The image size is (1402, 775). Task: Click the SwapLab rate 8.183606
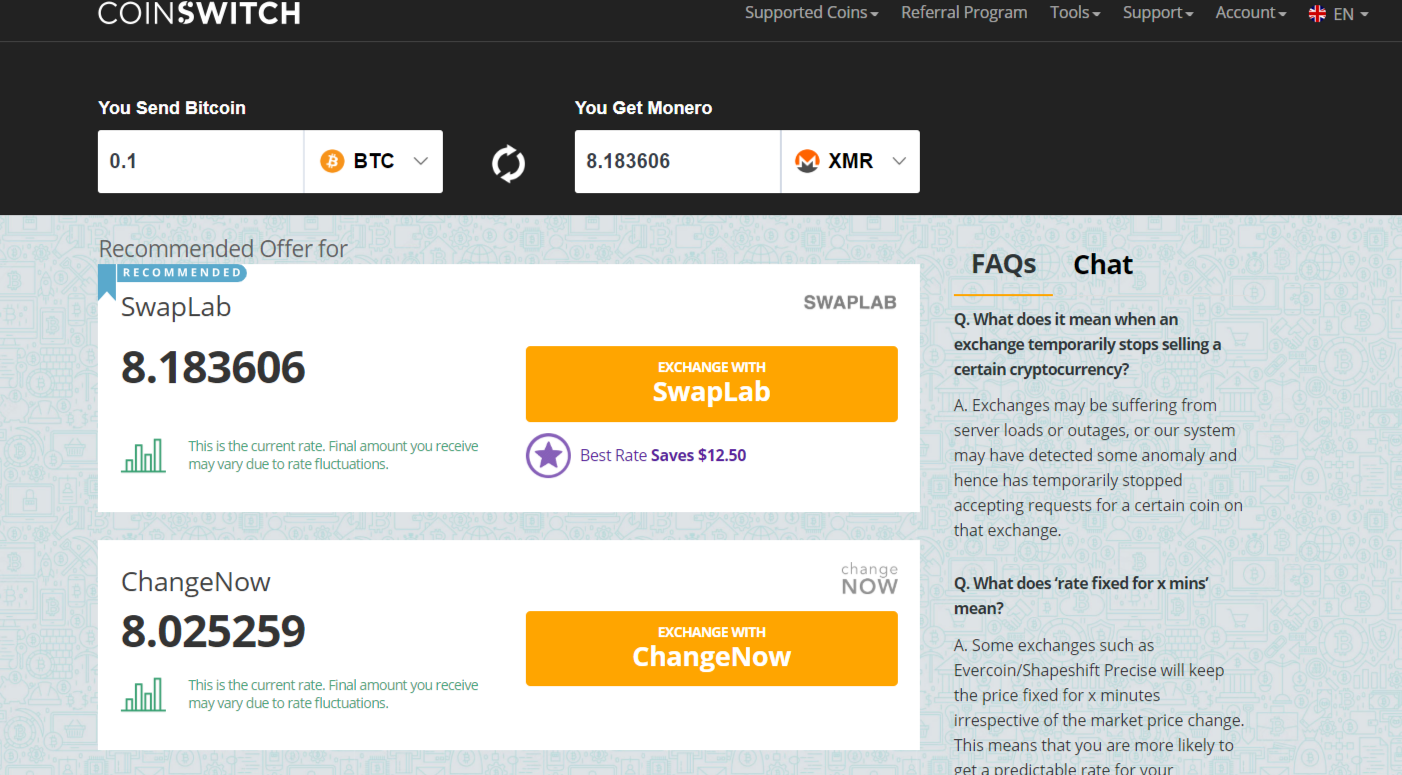click(213, 368)
